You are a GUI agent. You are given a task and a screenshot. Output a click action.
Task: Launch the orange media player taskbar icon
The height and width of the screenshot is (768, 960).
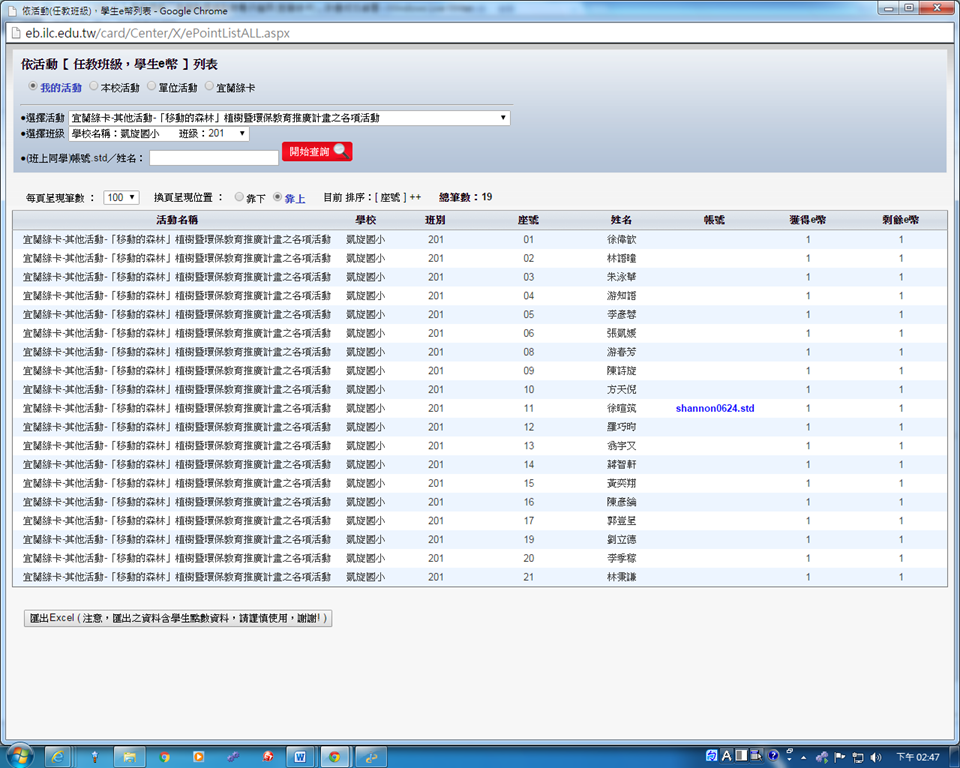tap(198, 756)
